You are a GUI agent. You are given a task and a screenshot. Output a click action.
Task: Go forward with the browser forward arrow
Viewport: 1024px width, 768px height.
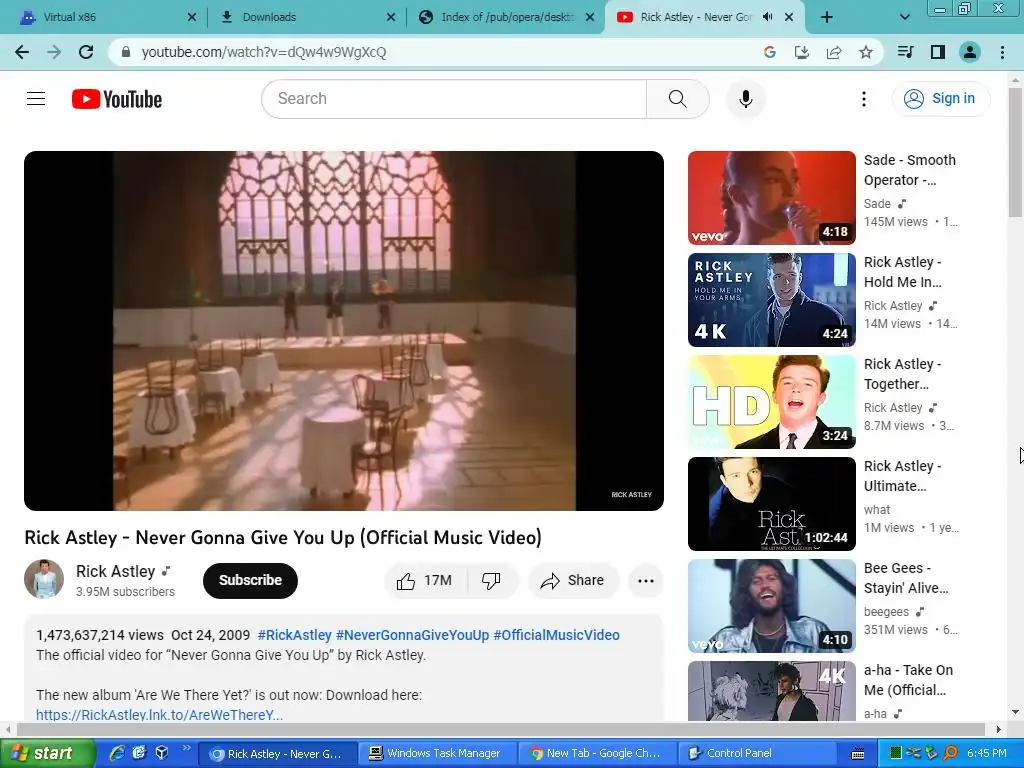tap(54, 52)
